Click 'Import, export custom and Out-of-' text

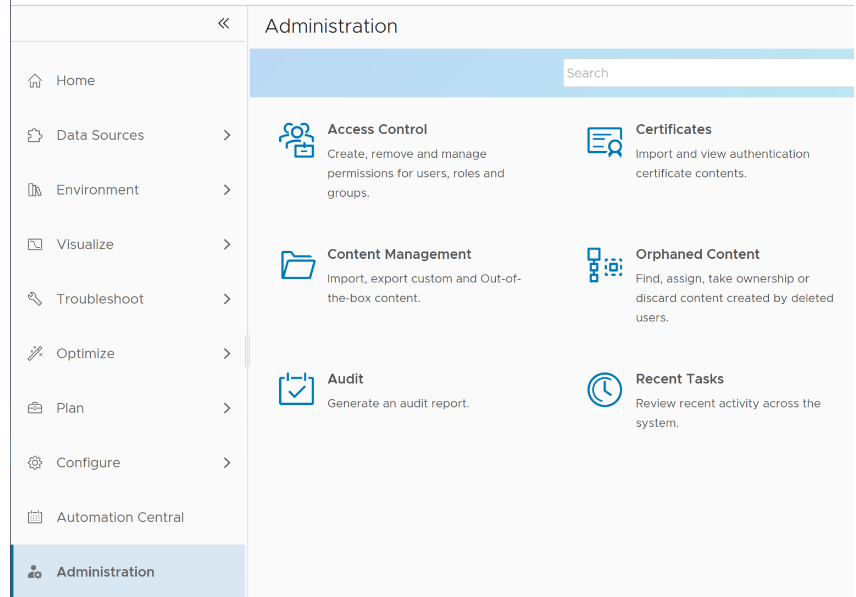click(x=424, y=279)
